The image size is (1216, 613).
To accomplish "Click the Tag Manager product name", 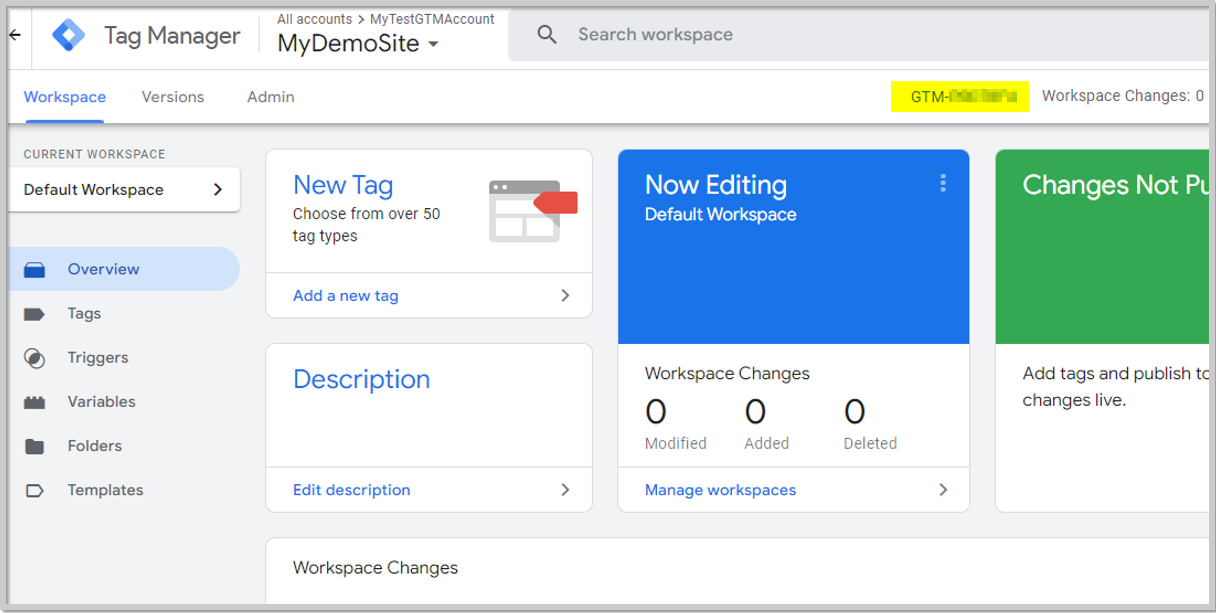I will click(x=172, y=36).
